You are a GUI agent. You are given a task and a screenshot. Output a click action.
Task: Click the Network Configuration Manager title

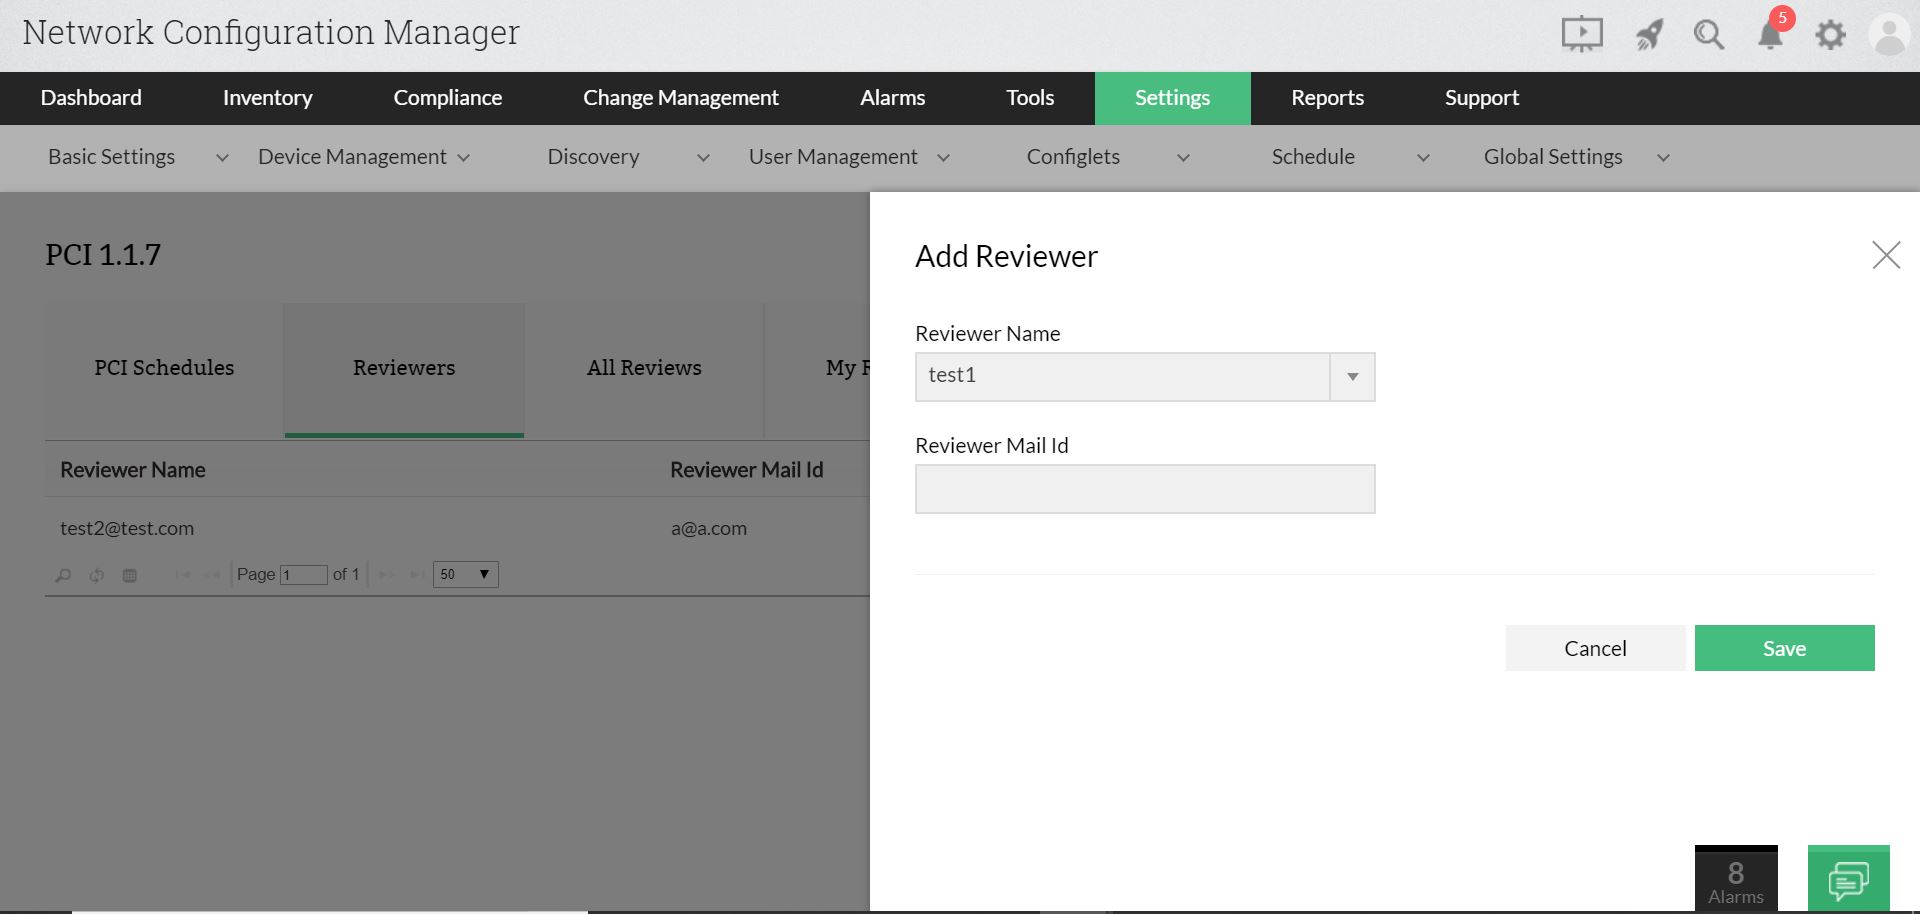(x=271, y=33)
